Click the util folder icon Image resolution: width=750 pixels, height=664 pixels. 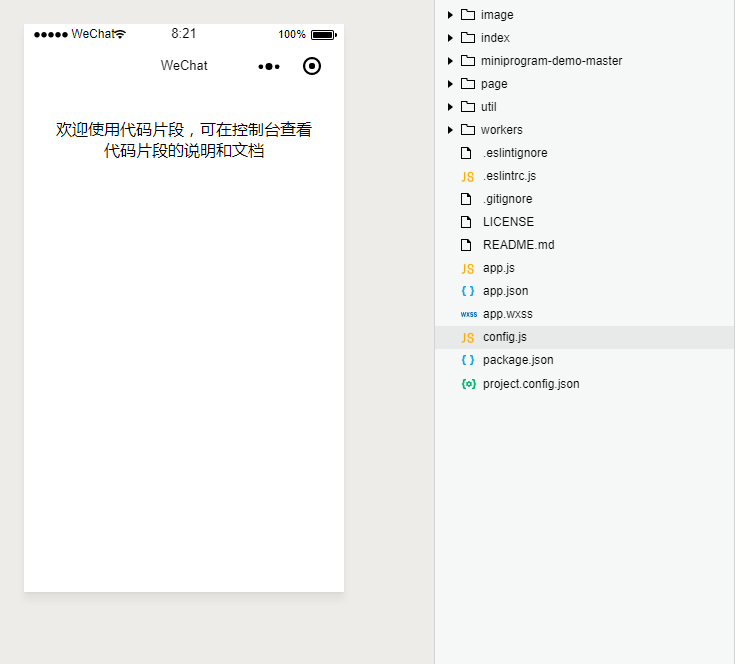pyautogui.click(x=468, y=107)
